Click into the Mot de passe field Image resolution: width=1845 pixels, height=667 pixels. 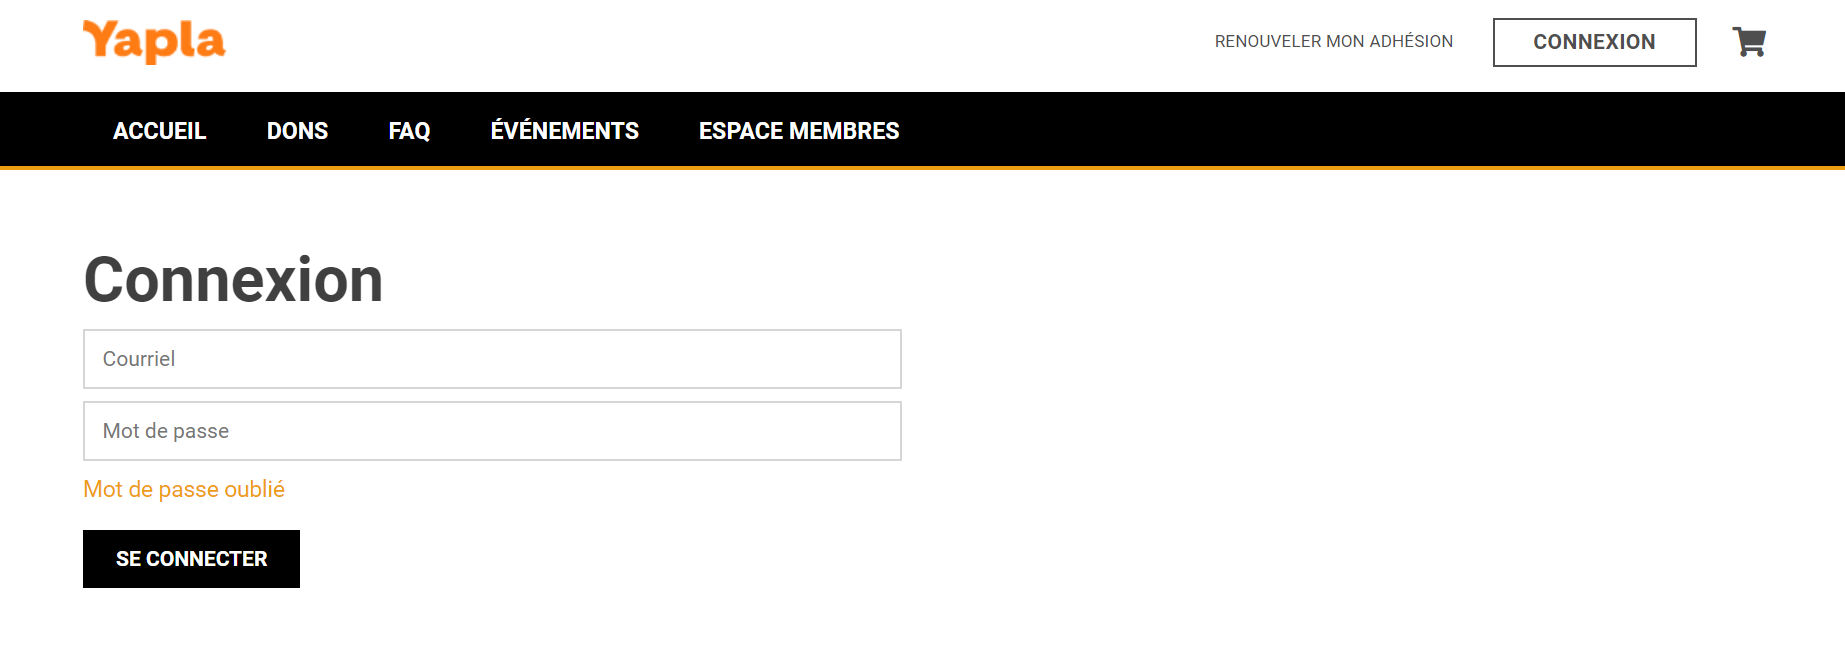[x=492, y=431]
